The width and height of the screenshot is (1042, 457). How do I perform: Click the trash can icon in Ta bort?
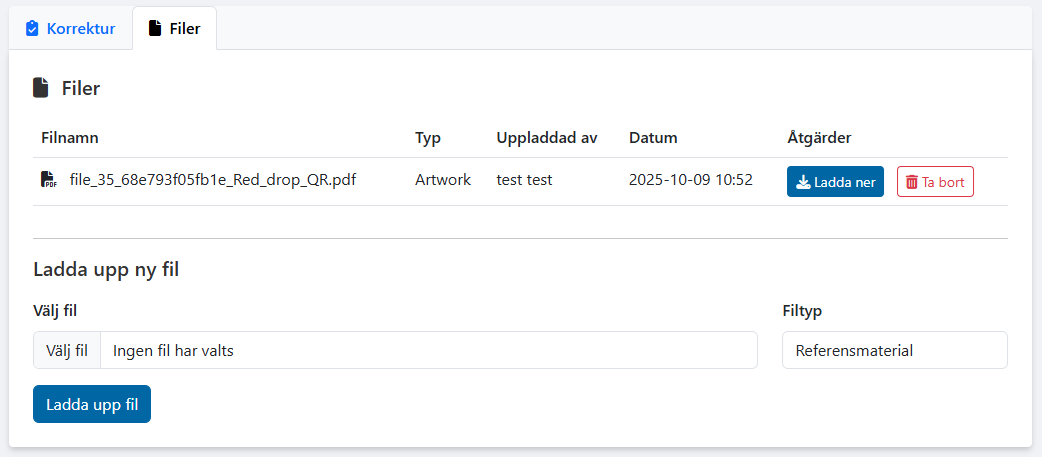911,183
